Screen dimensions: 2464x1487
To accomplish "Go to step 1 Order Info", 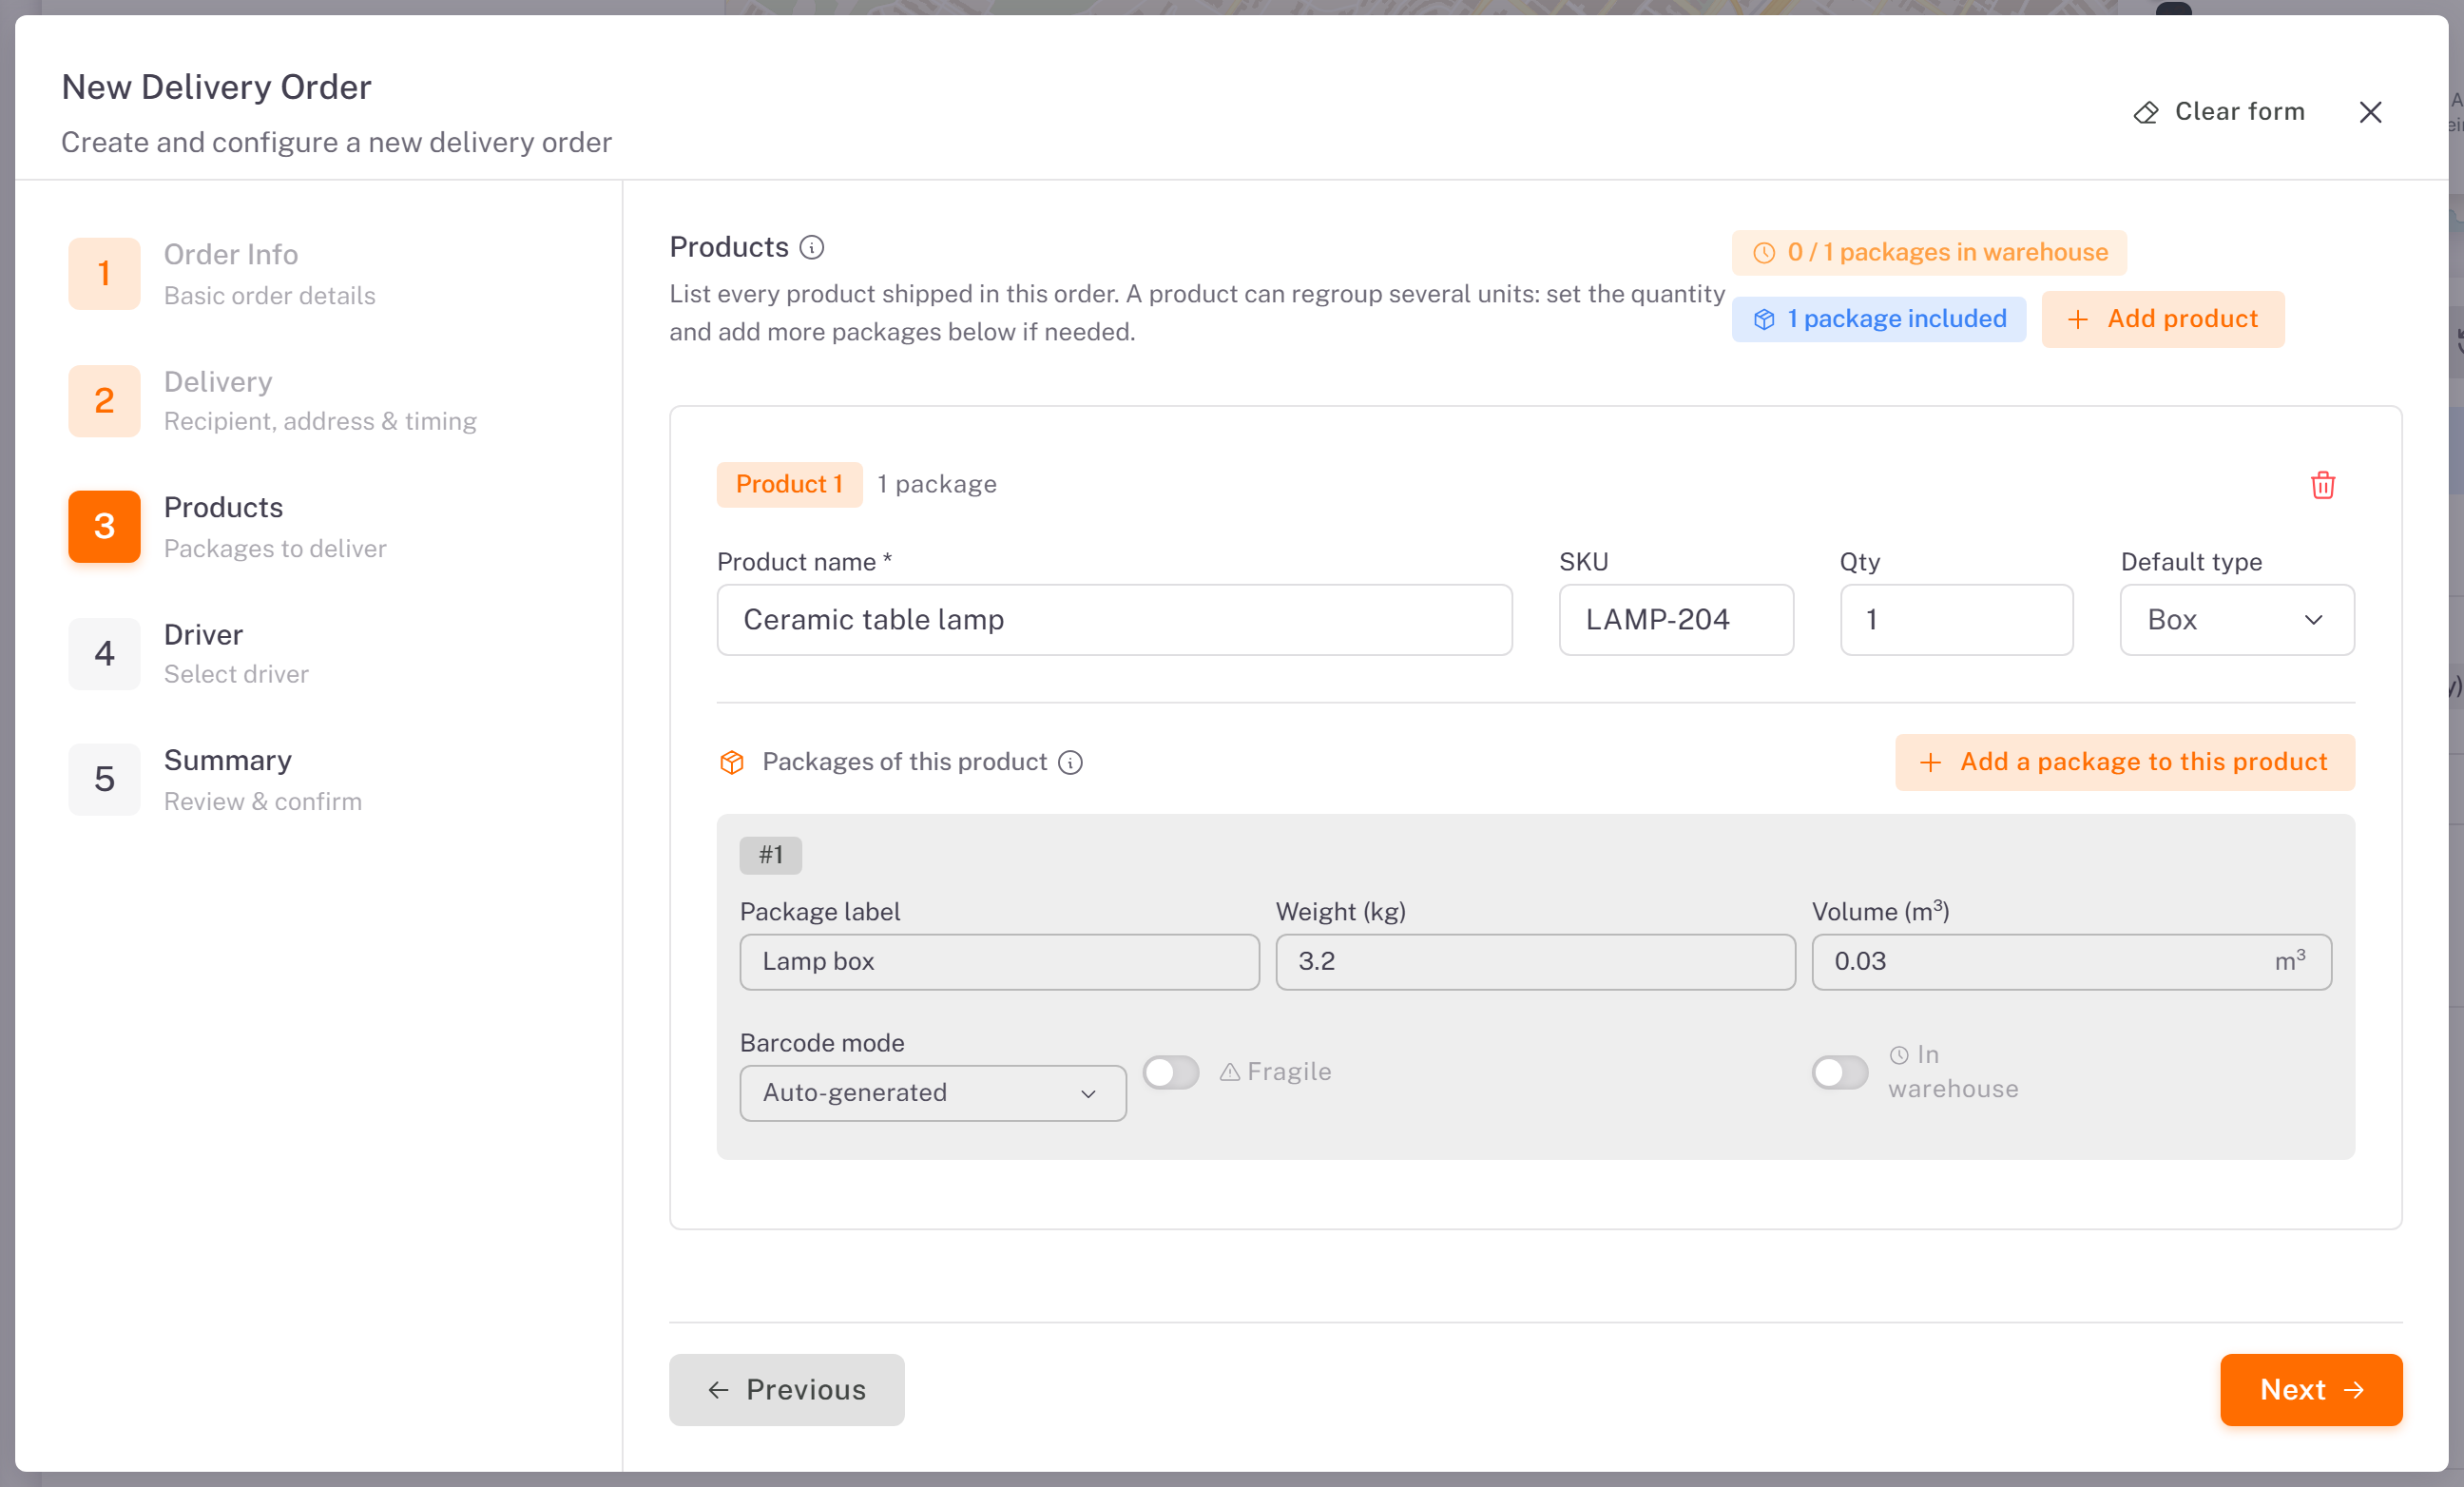I will pyautogui.click(x=222, y=273).
